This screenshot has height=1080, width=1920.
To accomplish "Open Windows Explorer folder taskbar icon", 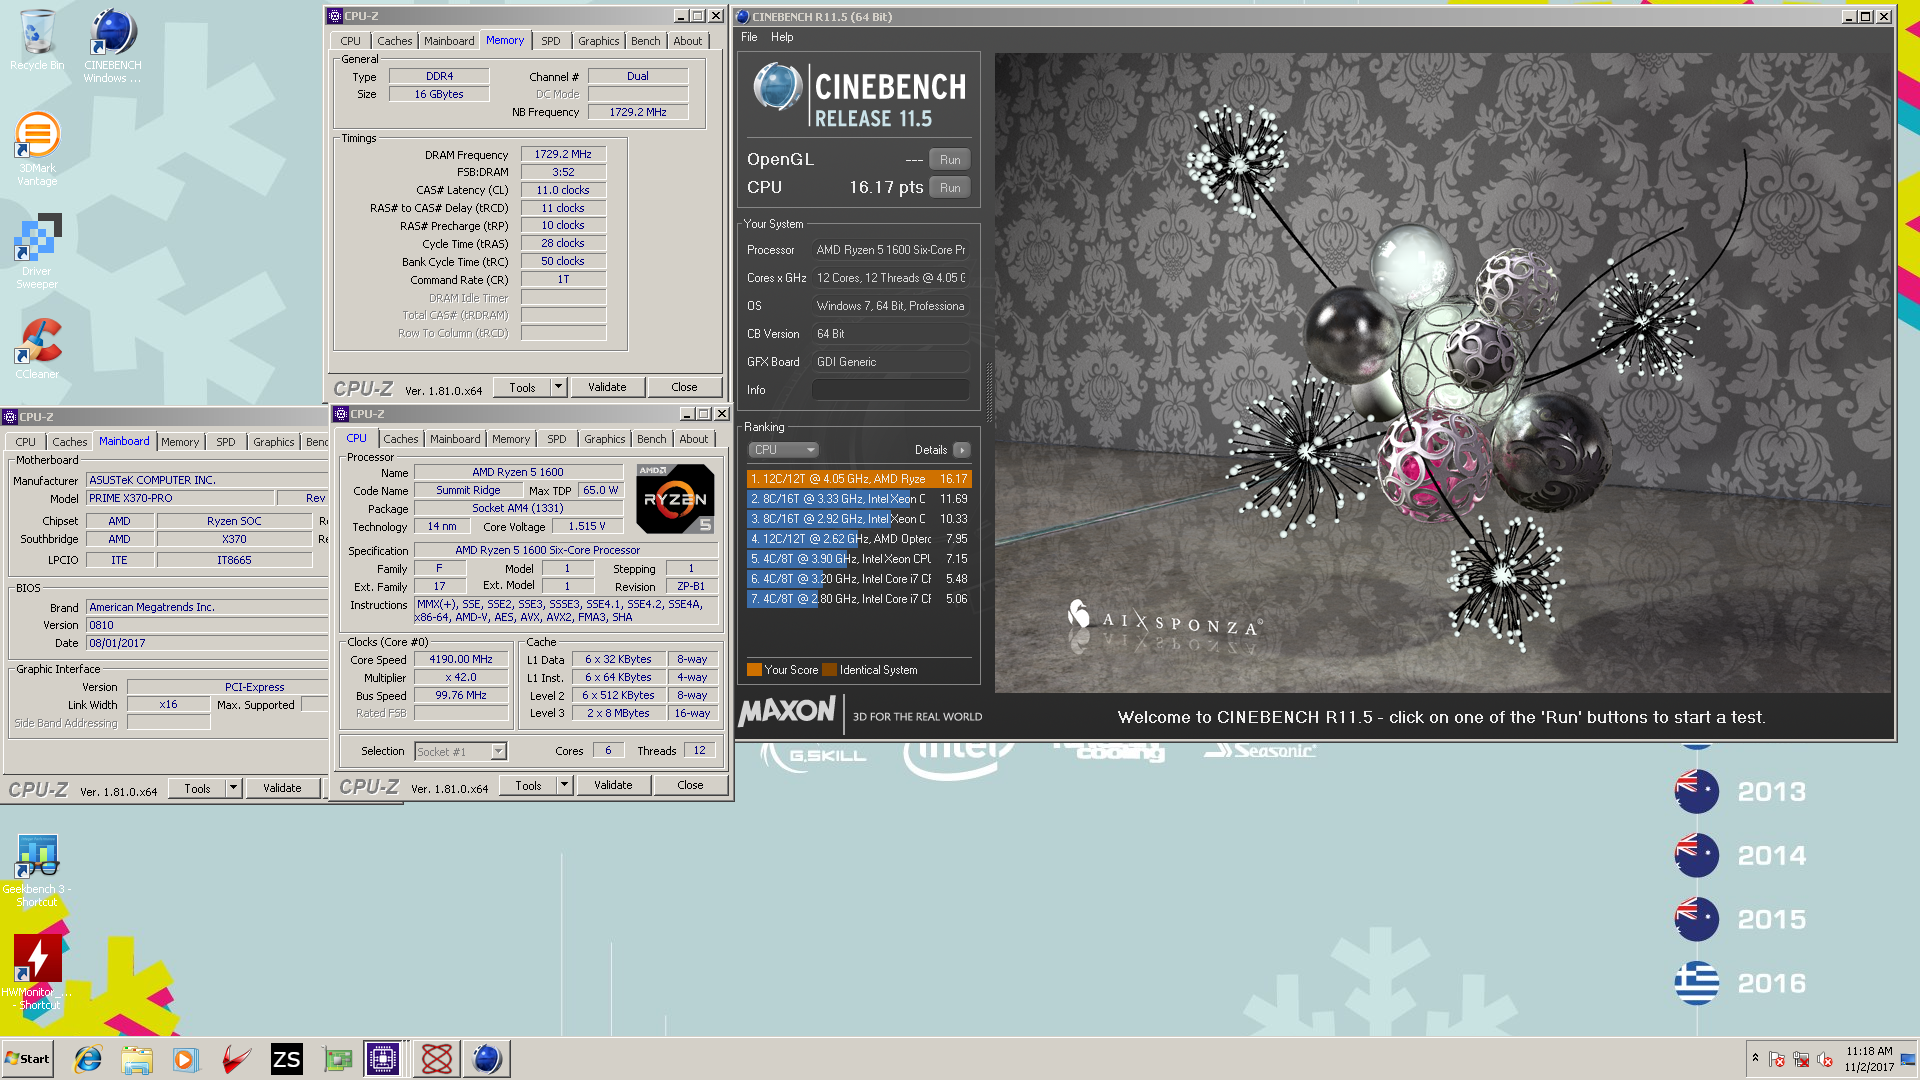I will 137,1059.
